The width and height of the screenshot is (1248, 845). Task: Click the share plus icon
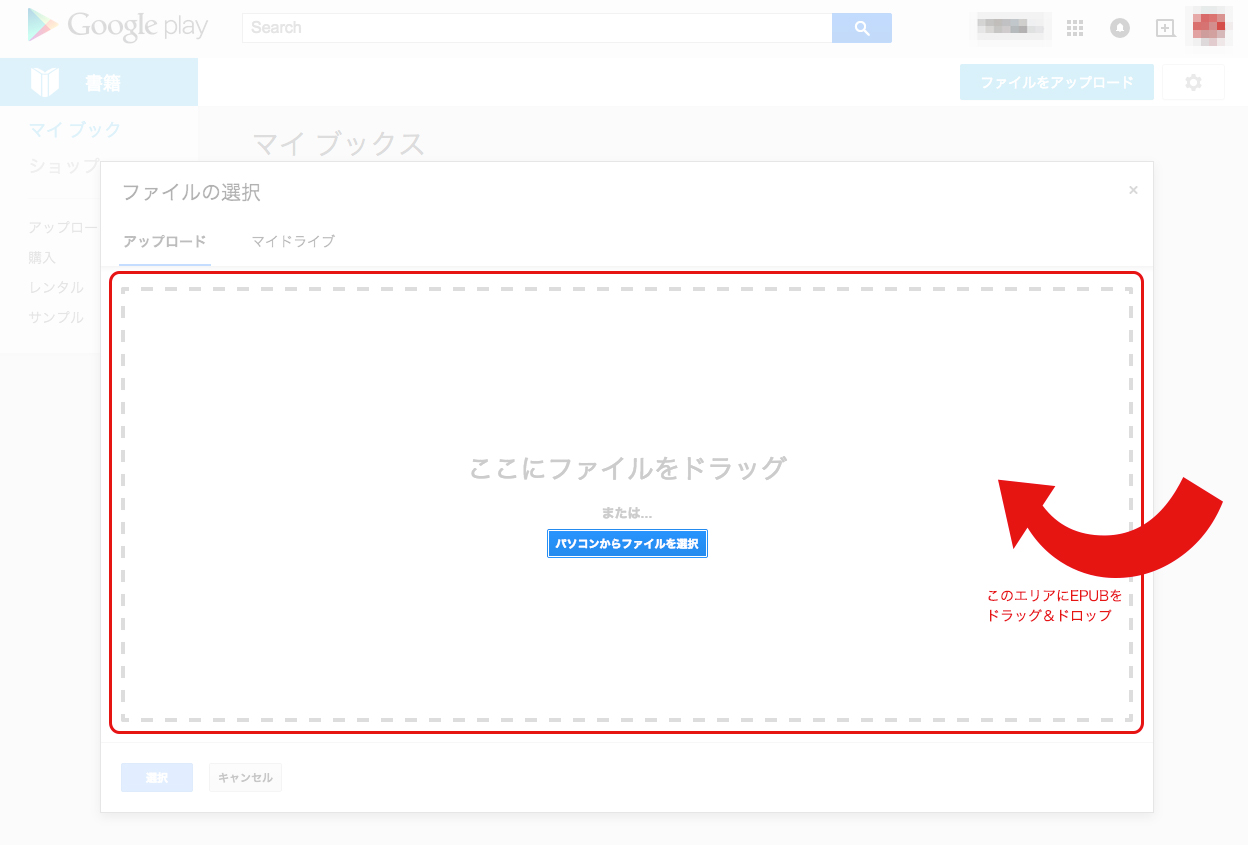coord(1165,29)
